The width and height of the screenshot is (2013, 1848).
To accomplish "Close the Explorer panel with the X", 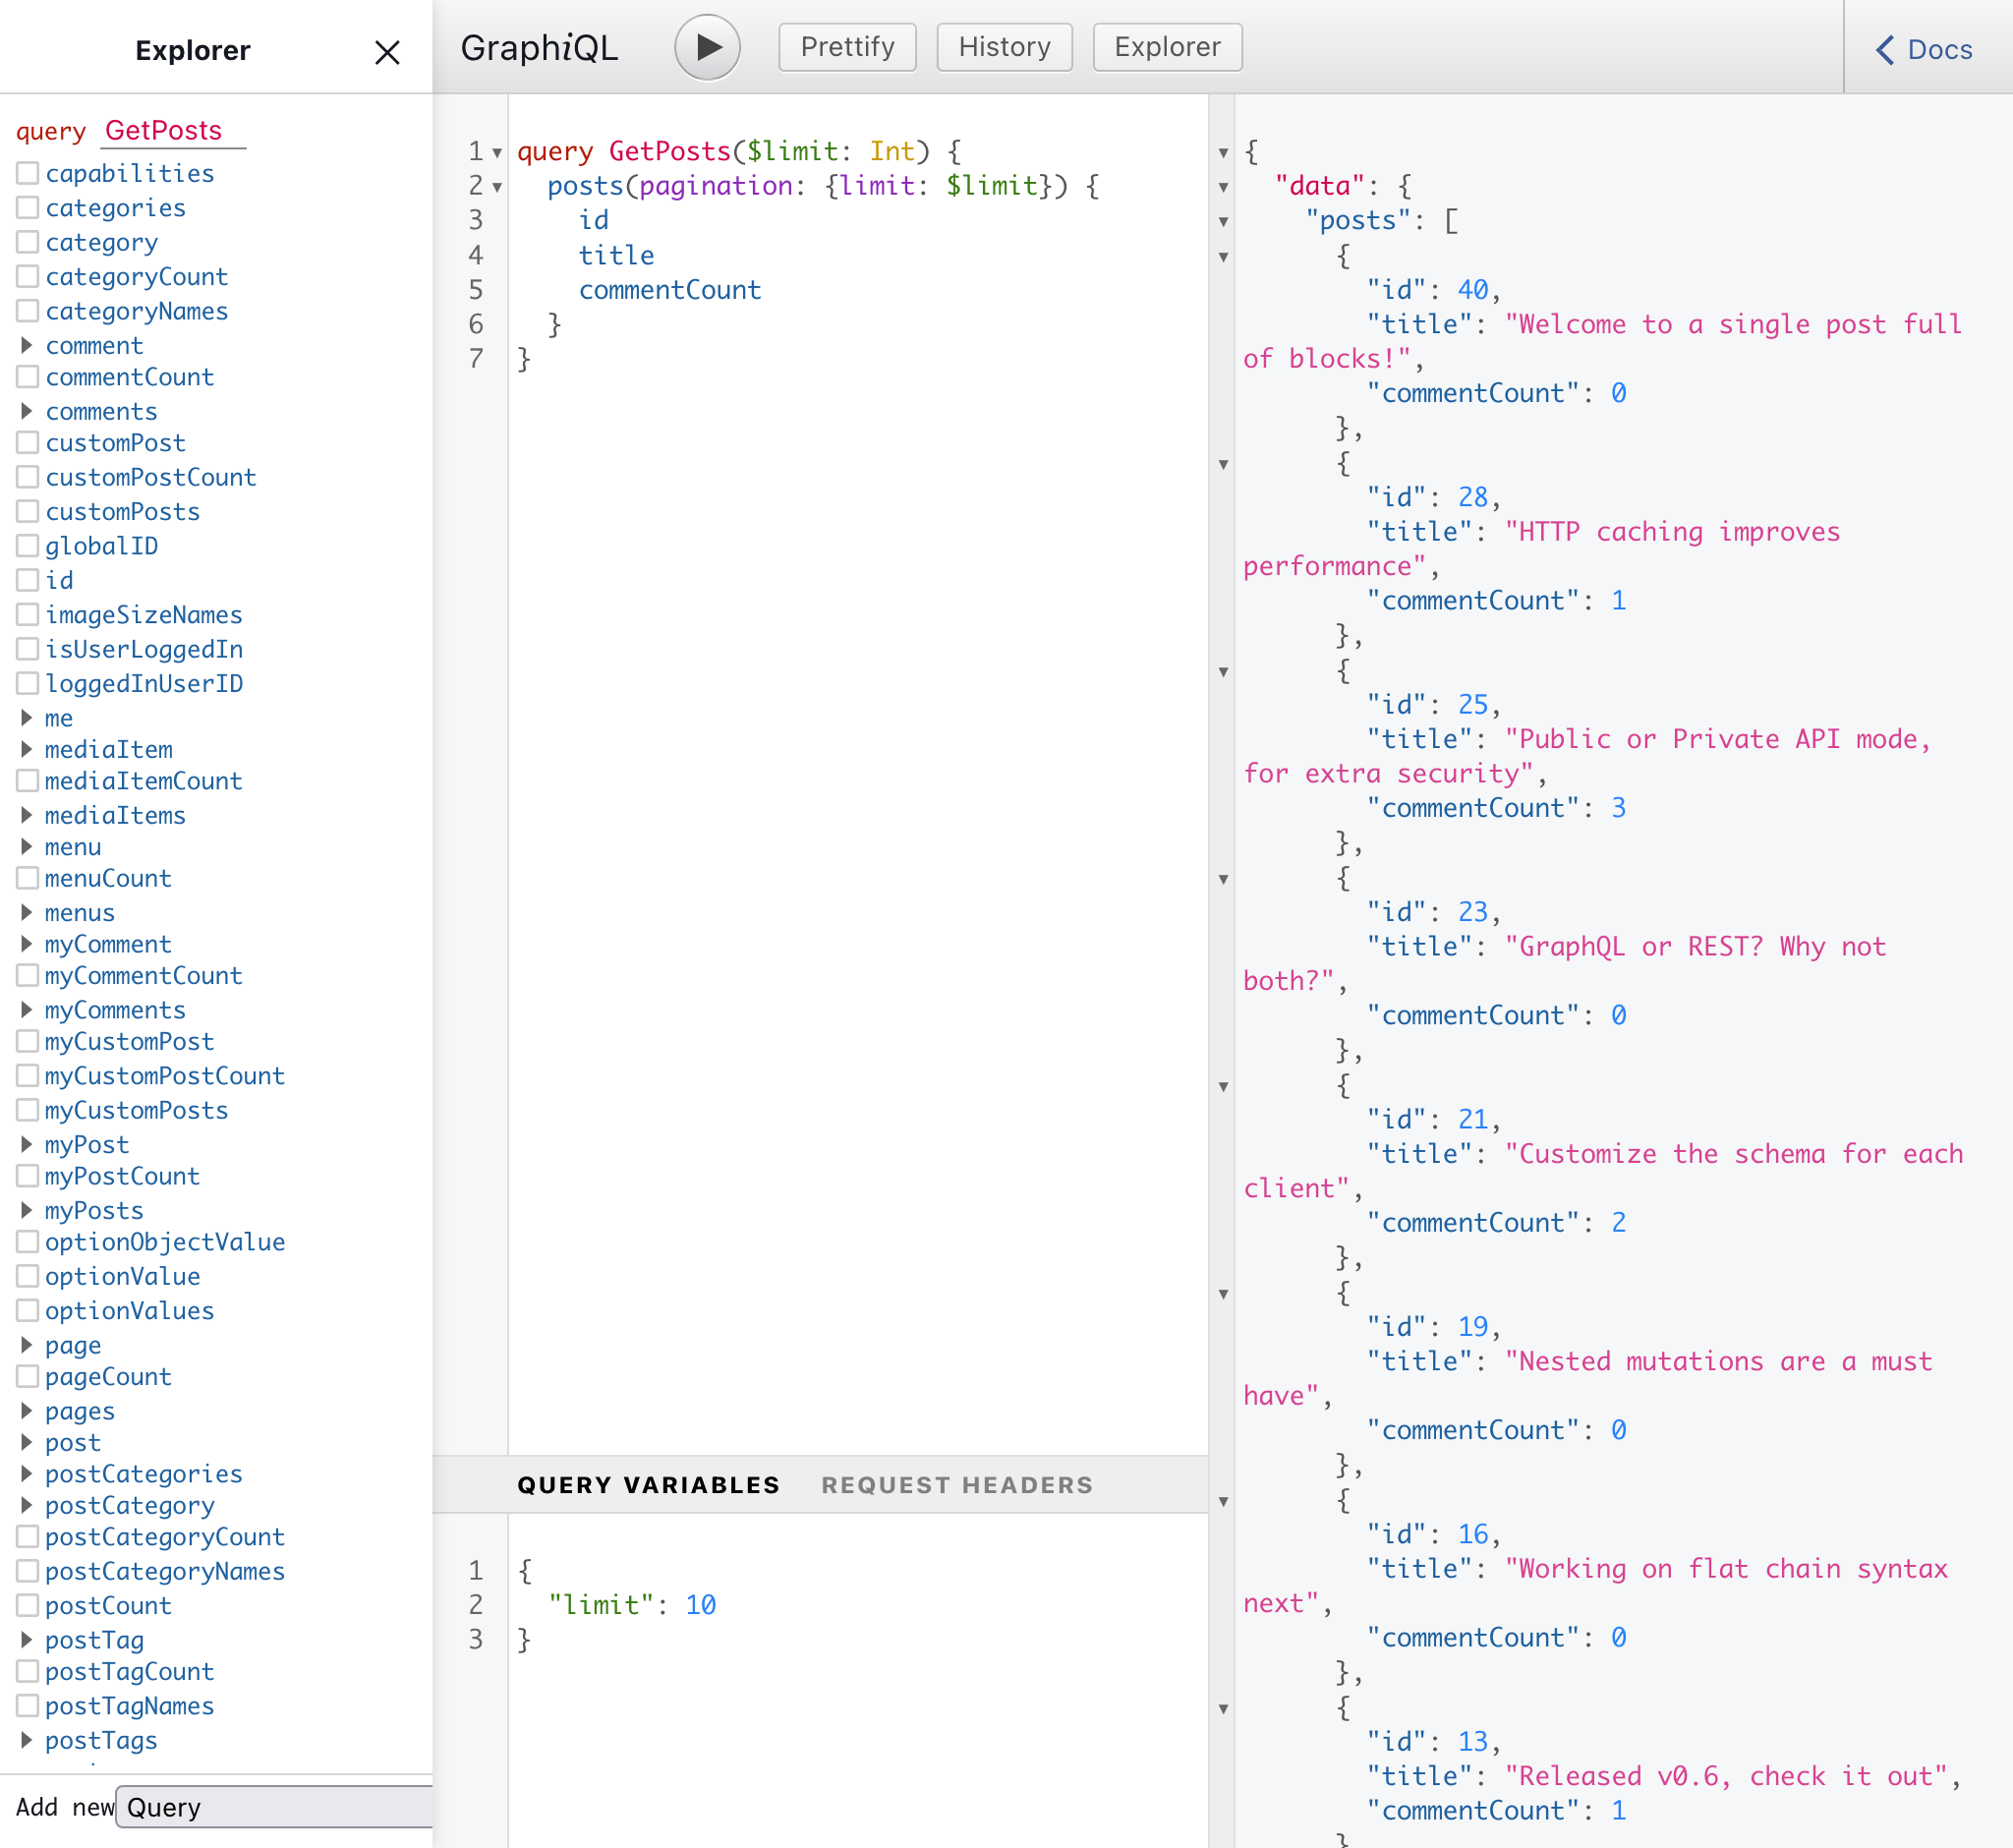I will tap(387, 52).
